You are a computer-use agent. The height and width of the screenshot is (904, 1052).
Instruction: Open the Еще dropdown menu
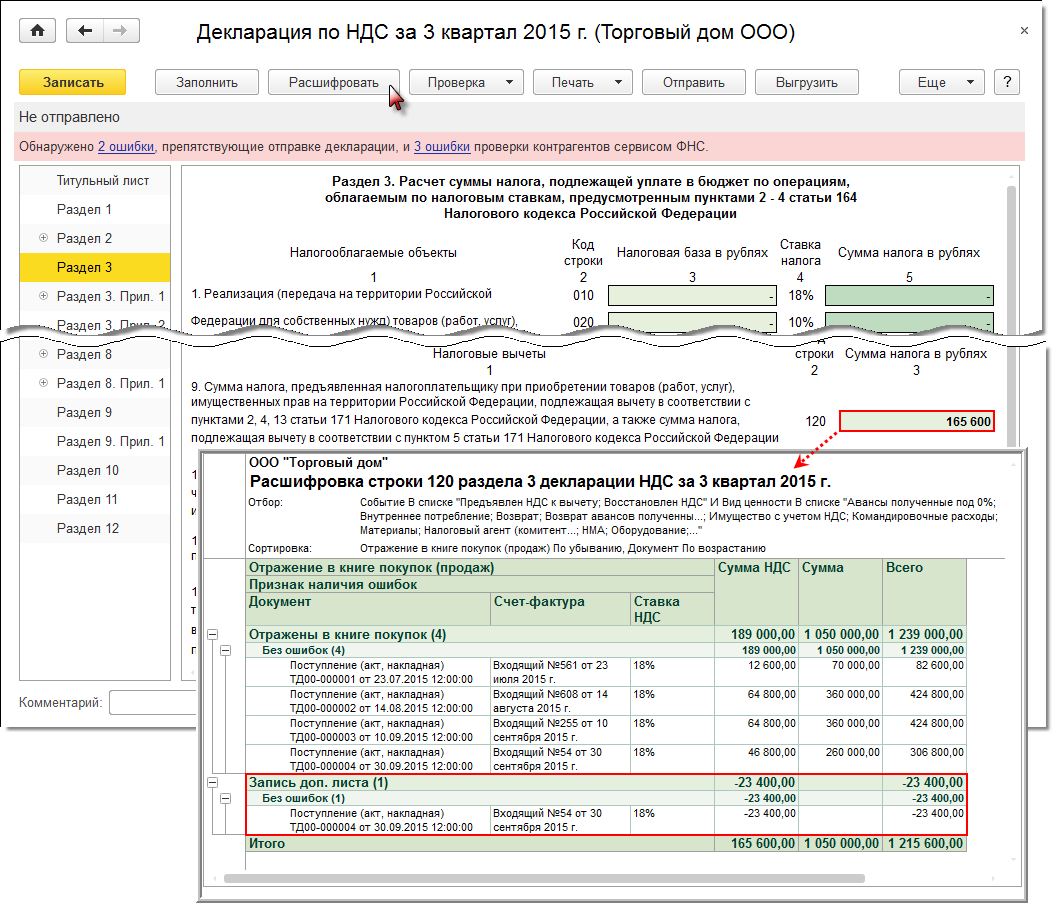941,82
